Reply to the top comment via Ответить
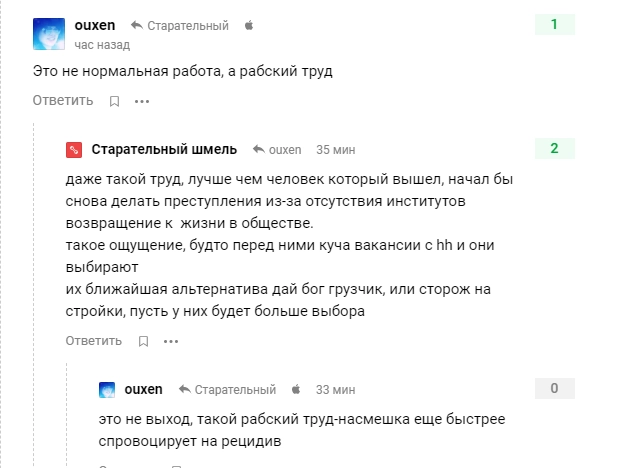 (x=63, y=101)
